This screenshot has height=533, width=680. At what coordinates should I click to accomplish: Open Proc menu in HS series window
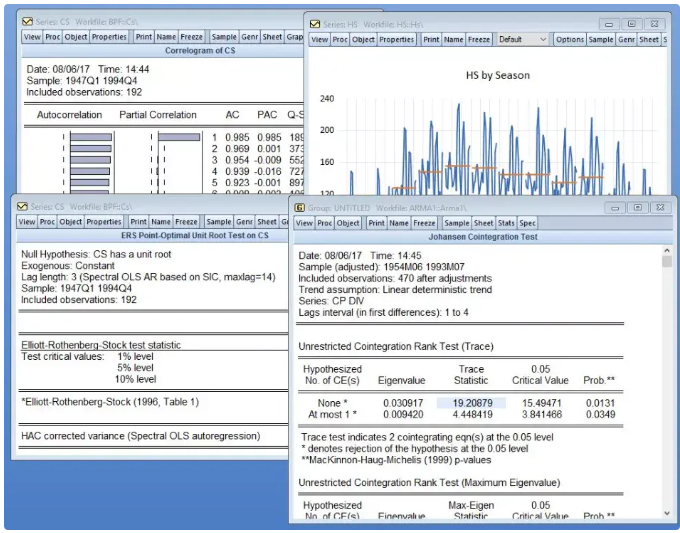[x=340, y=39]
